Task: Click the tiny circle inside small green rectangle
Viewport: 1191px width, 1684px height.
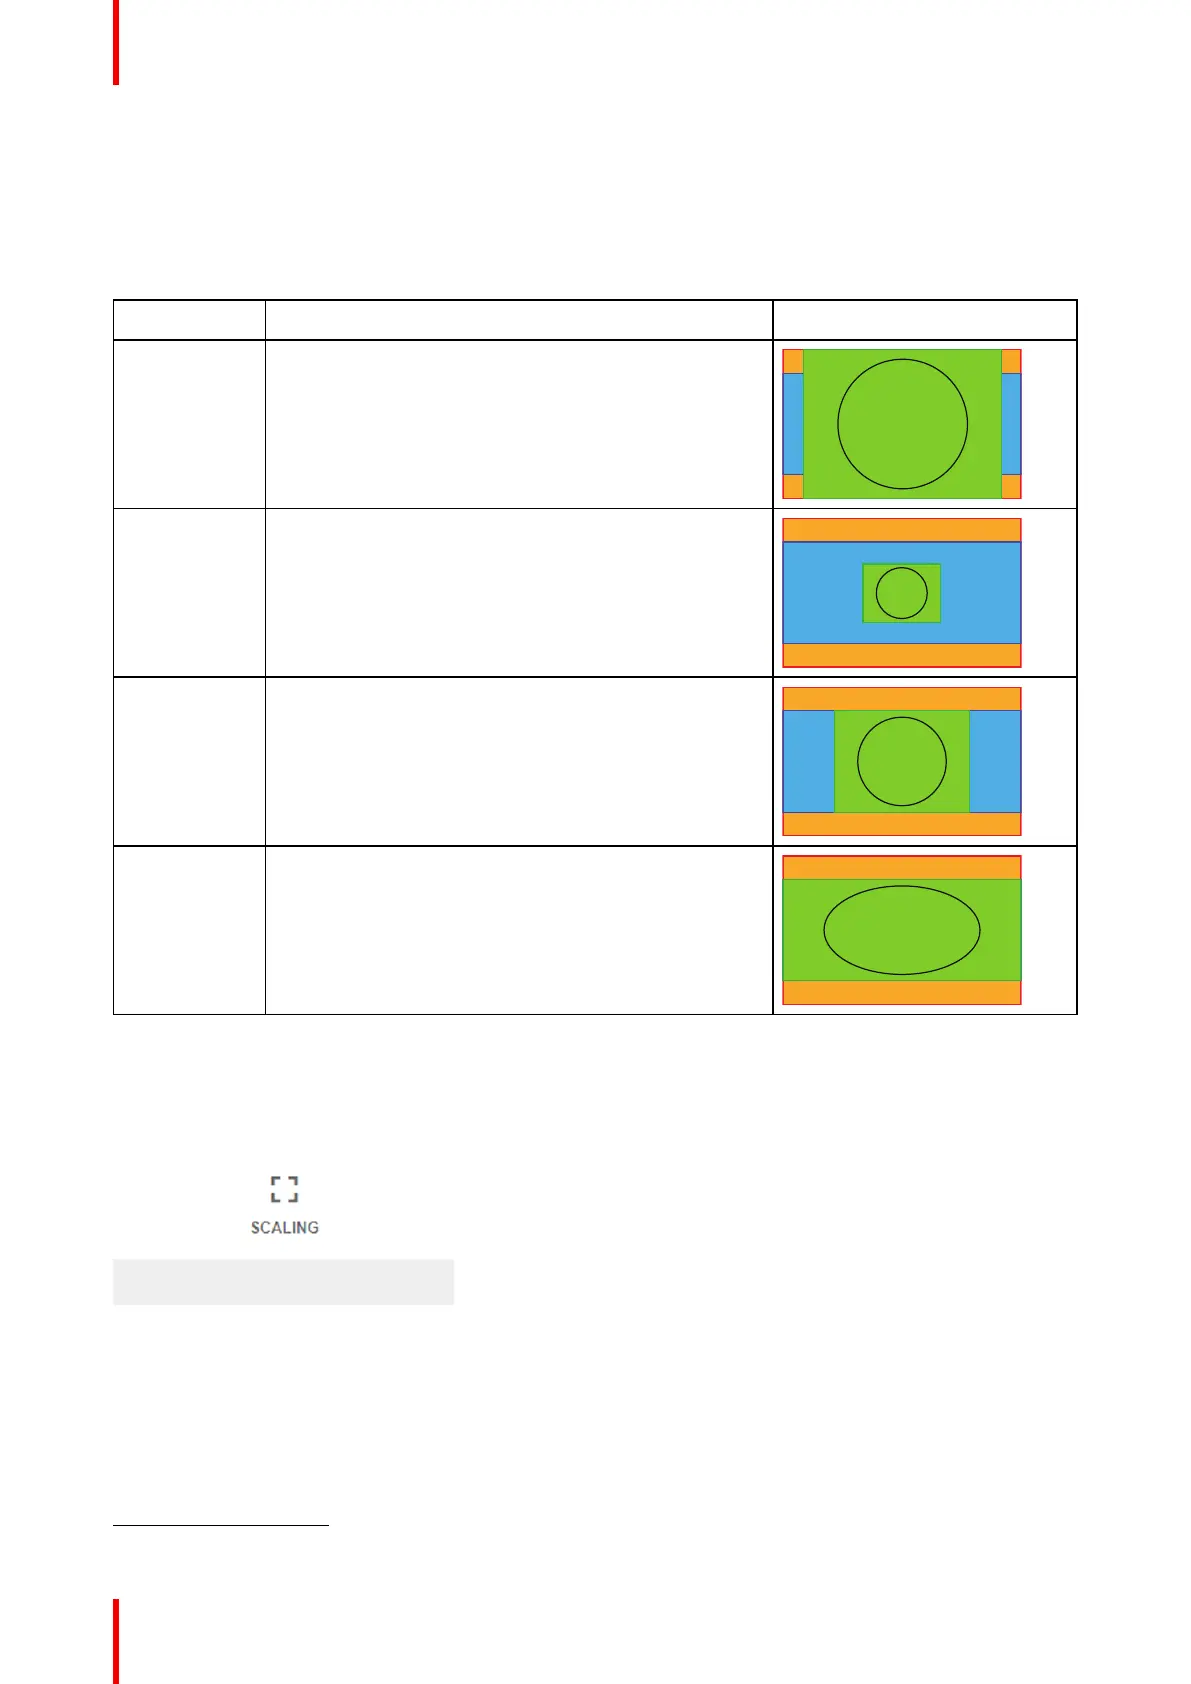Action: click(x=901, y=593)
